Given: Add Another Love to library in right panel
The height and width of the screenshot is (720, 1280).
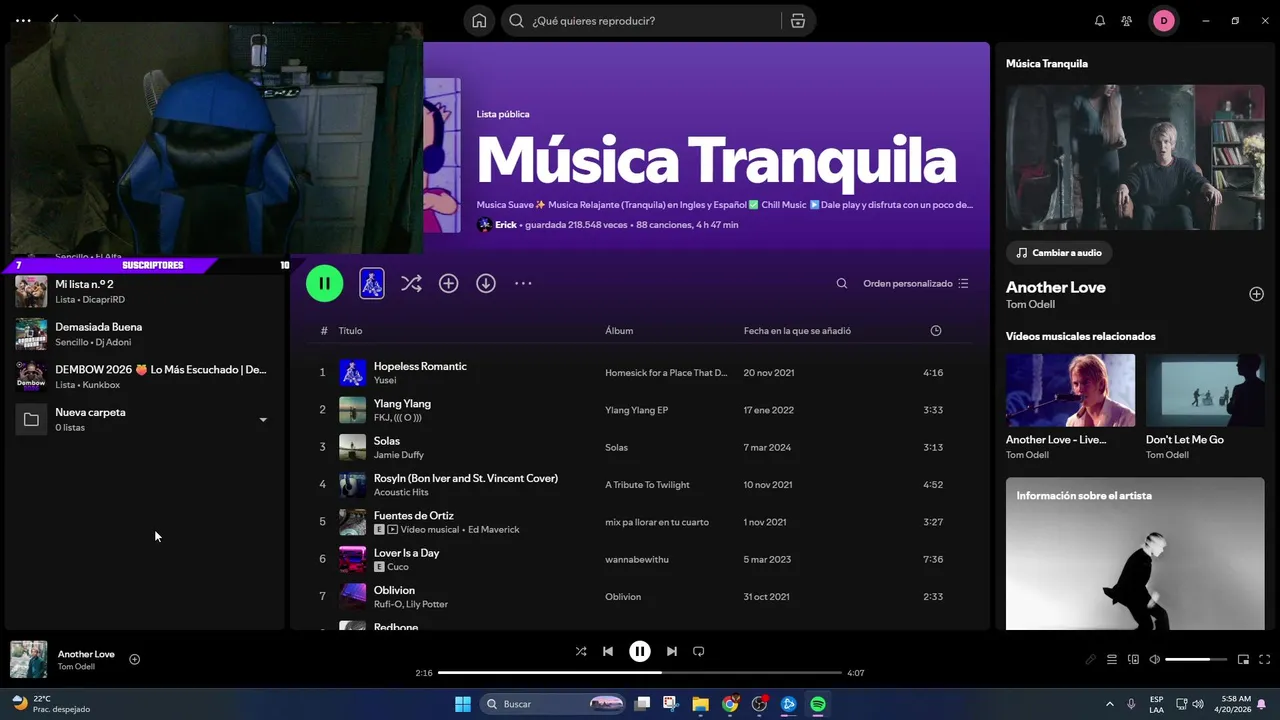Looking at the screenshot, I should [1256, 294].
